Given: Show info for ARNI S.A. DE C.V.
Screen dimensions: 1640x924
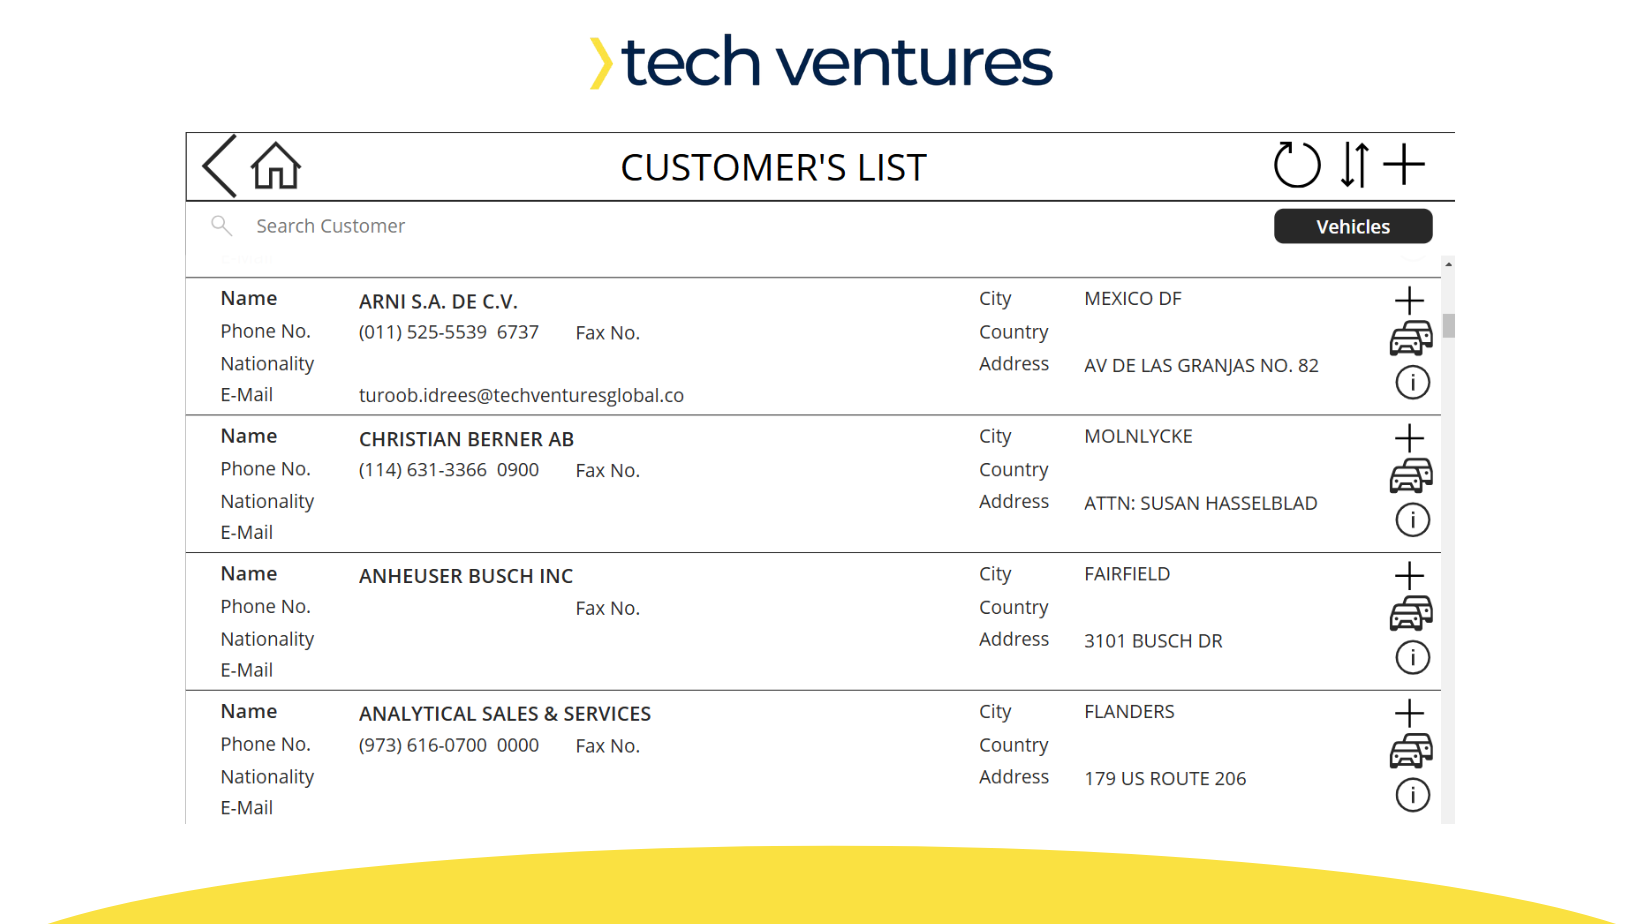Looking at the screenshot, I should tap(1412, 382).
